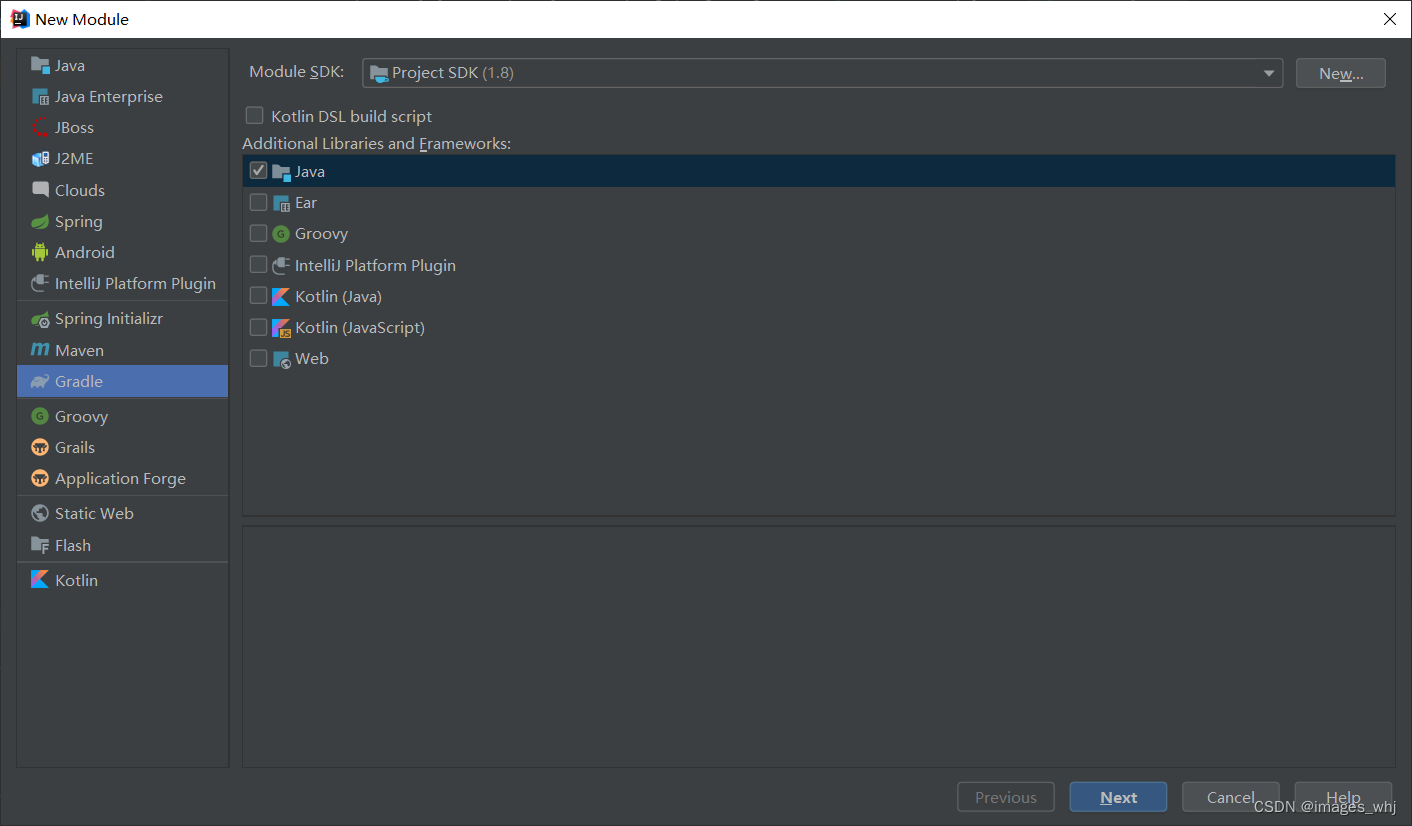Viewport: 1412px width, 826px height.
Task: Highlight the Kotlin (JavaScript) framework label
Action: click(x=360, y=327)
